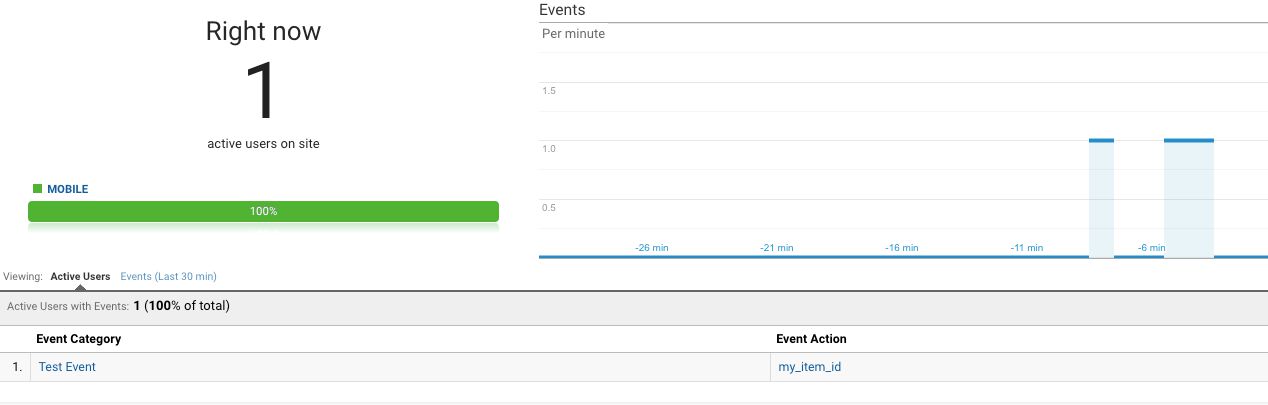1268x405 pixels.
Task: Click the -16 min axis label
Action: [902, 247]
